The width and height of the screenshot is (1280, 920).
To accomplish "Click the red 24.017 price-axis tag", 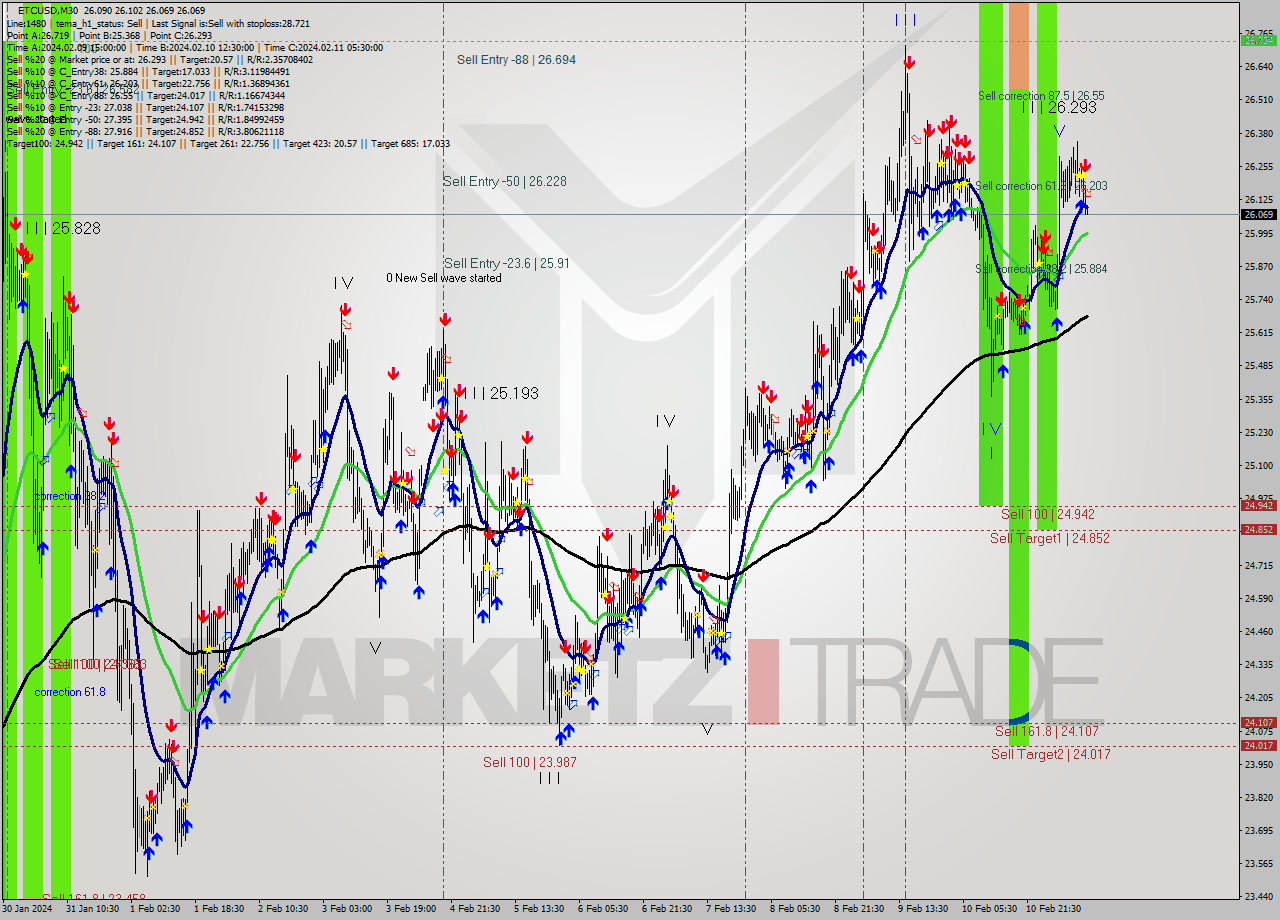I will click(x=1258, y=745).
